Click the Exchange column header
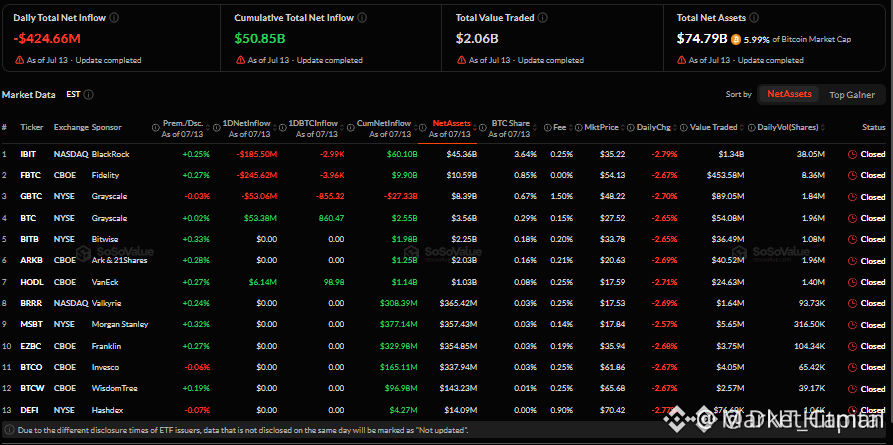 point(71,128)
